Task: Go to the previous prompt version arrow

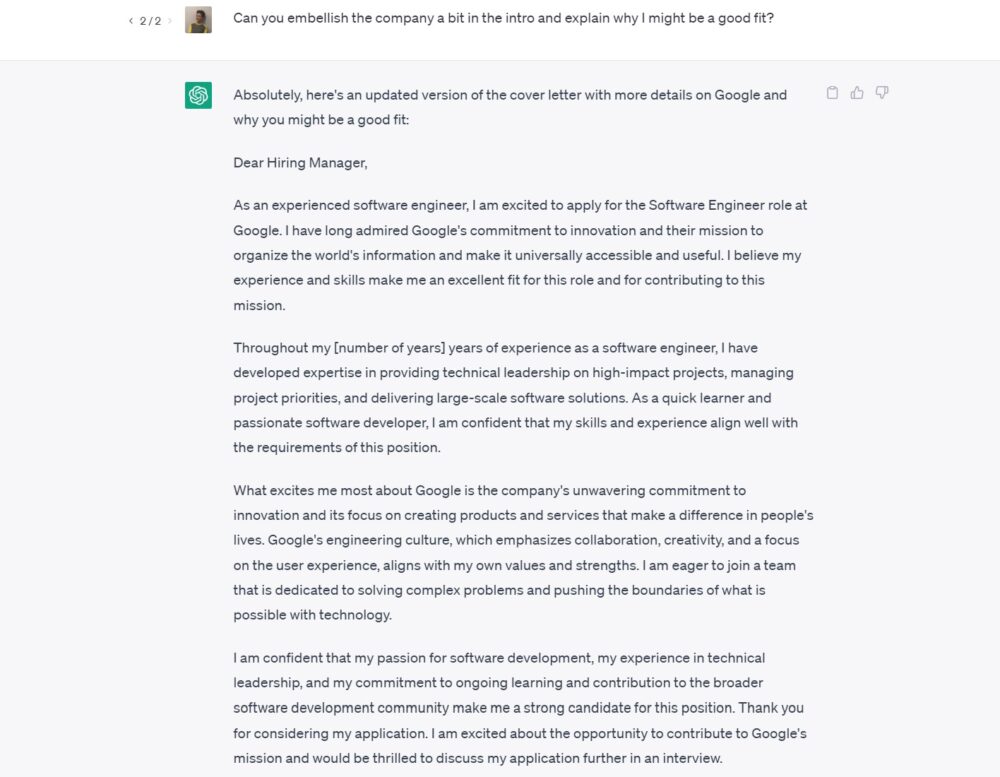Action: tap(131, 21)
